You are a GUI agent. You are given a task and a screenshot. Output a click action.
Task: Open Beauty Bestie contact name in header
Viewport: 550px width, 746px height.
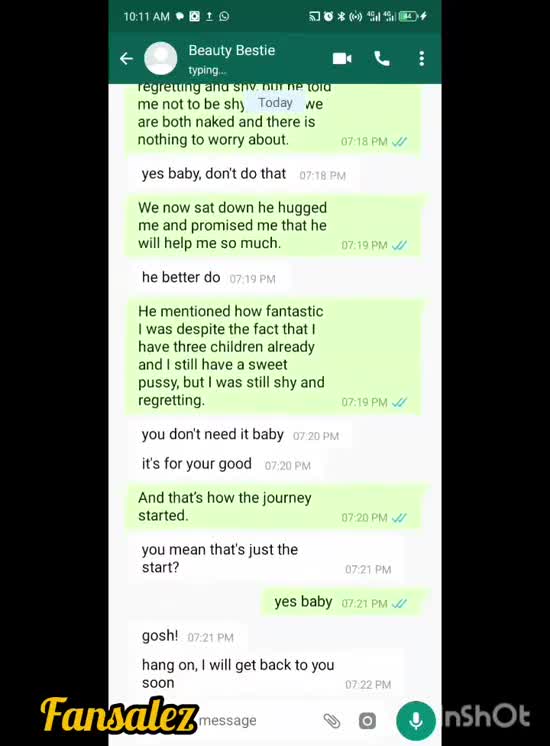[232, 50]
